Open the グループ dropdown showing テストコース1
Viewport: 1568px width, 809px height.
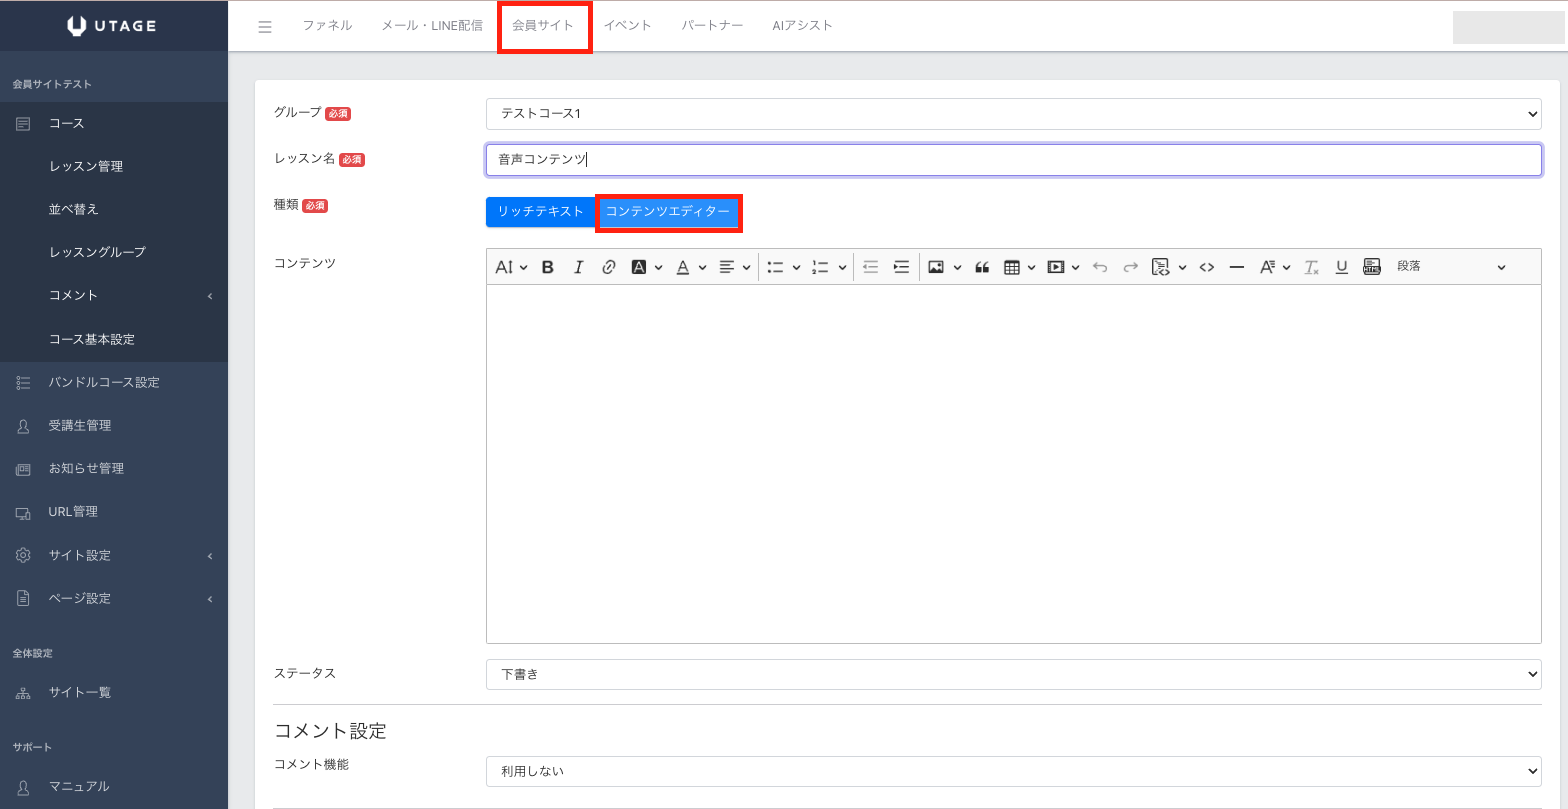[x=1013, y=114]
